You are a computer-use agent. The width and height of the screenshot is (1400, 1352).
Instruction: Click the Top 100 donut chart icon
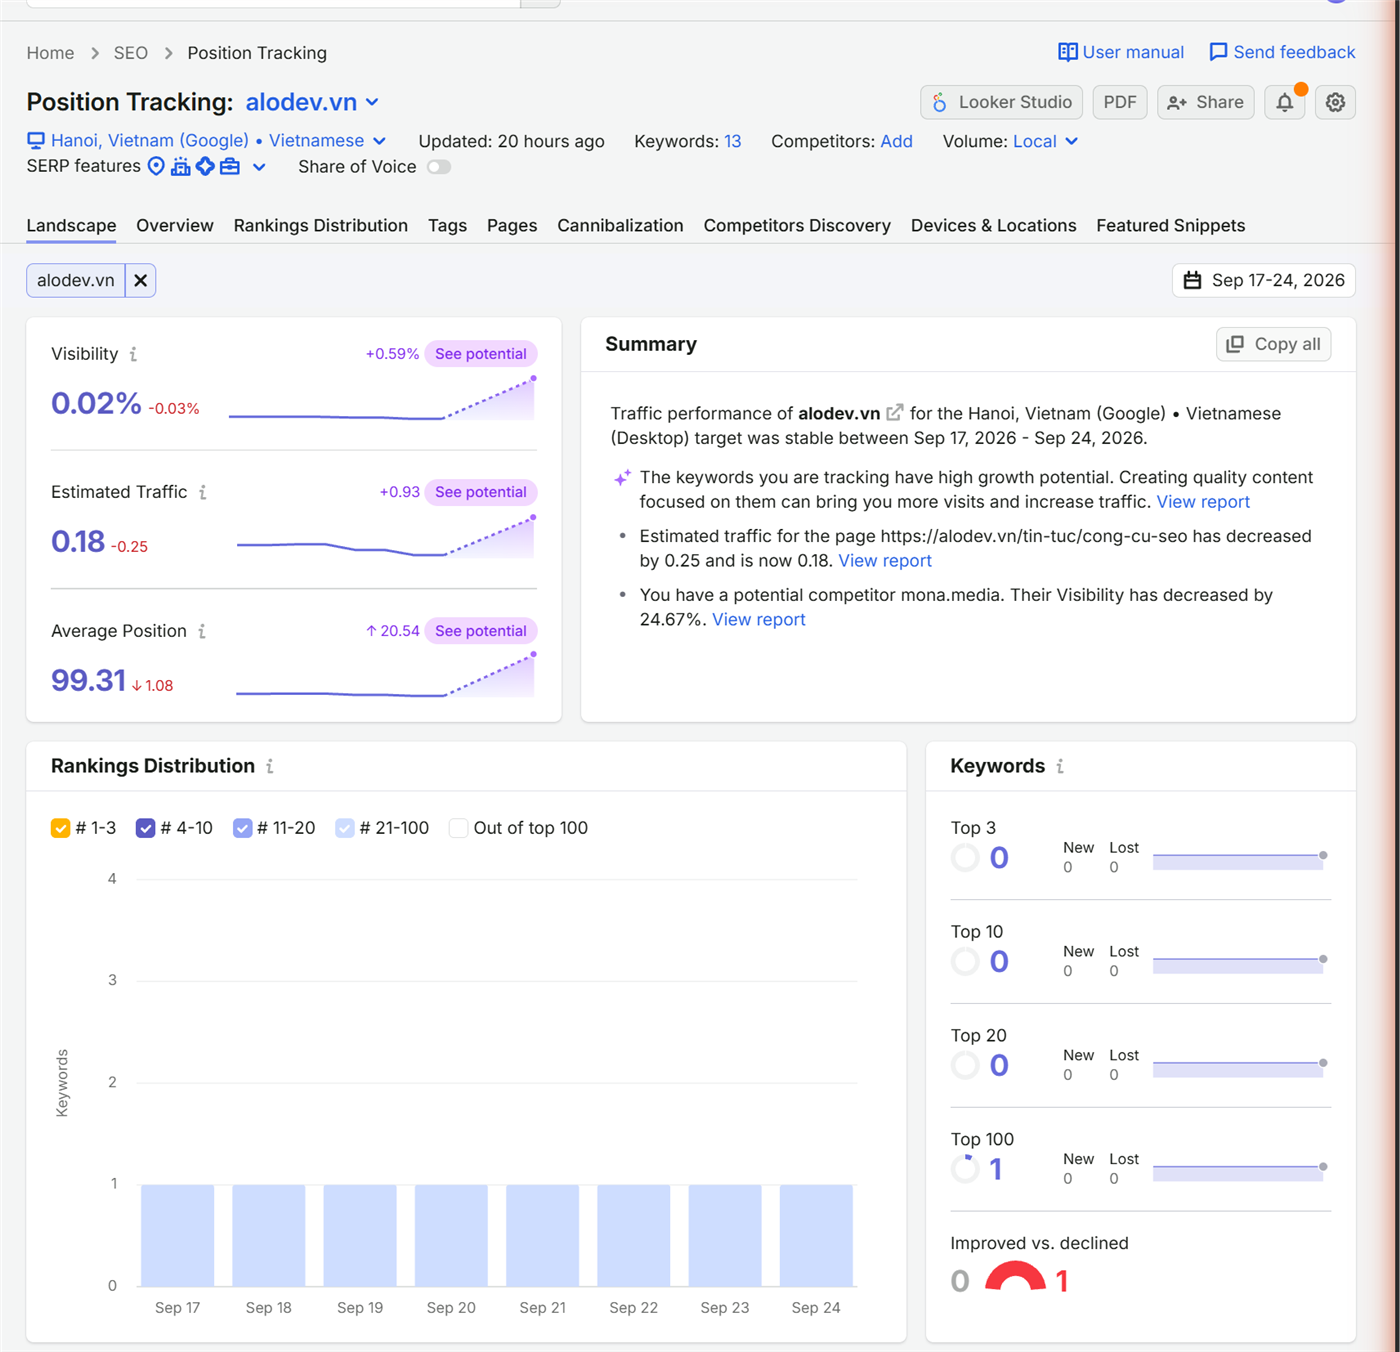(x=965, y=1169)
